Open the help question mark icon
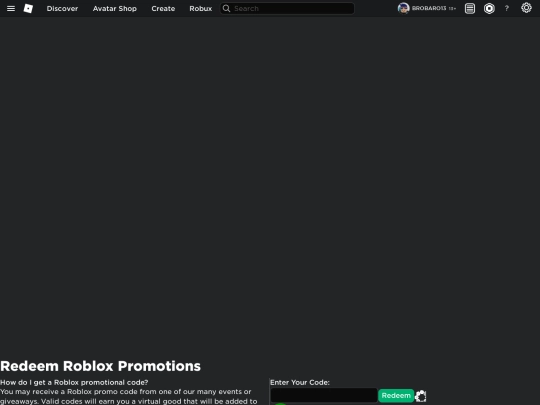The width and height of the screenshot is (540, 405). coord(507,9)
